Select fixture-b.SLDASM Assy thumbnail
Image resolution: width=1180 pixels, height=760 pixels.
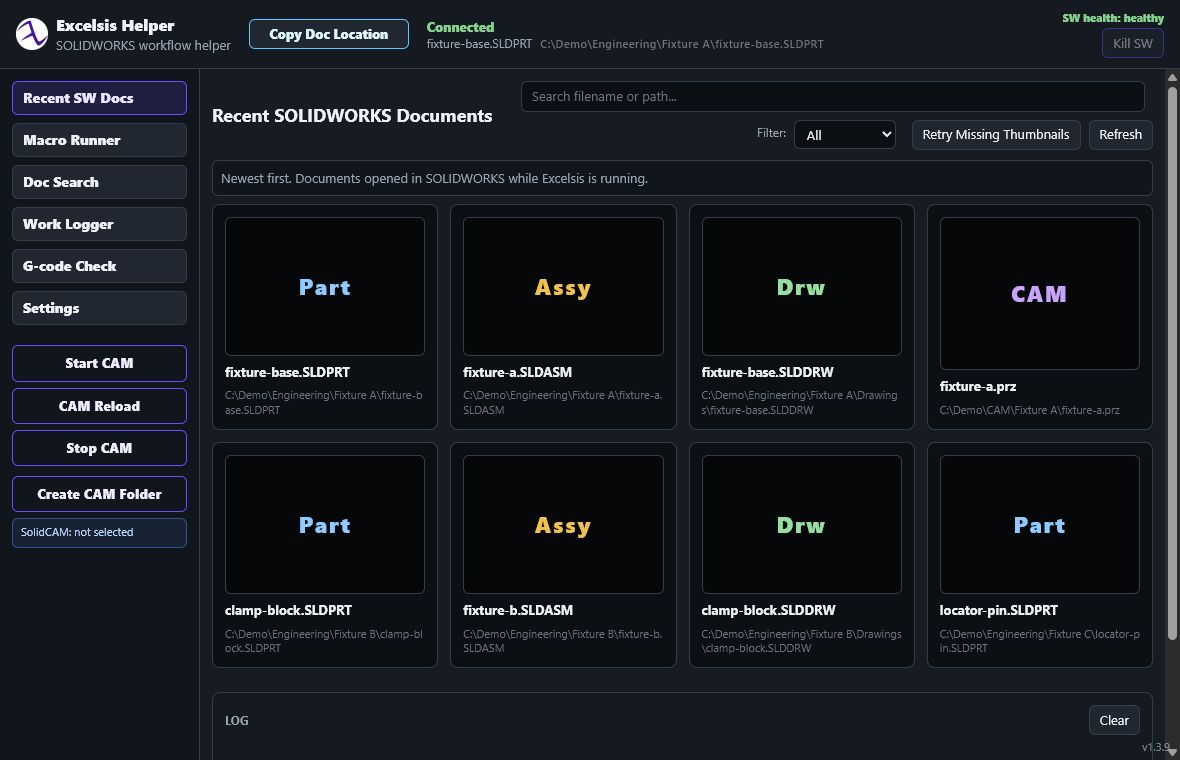coord(563,524)
